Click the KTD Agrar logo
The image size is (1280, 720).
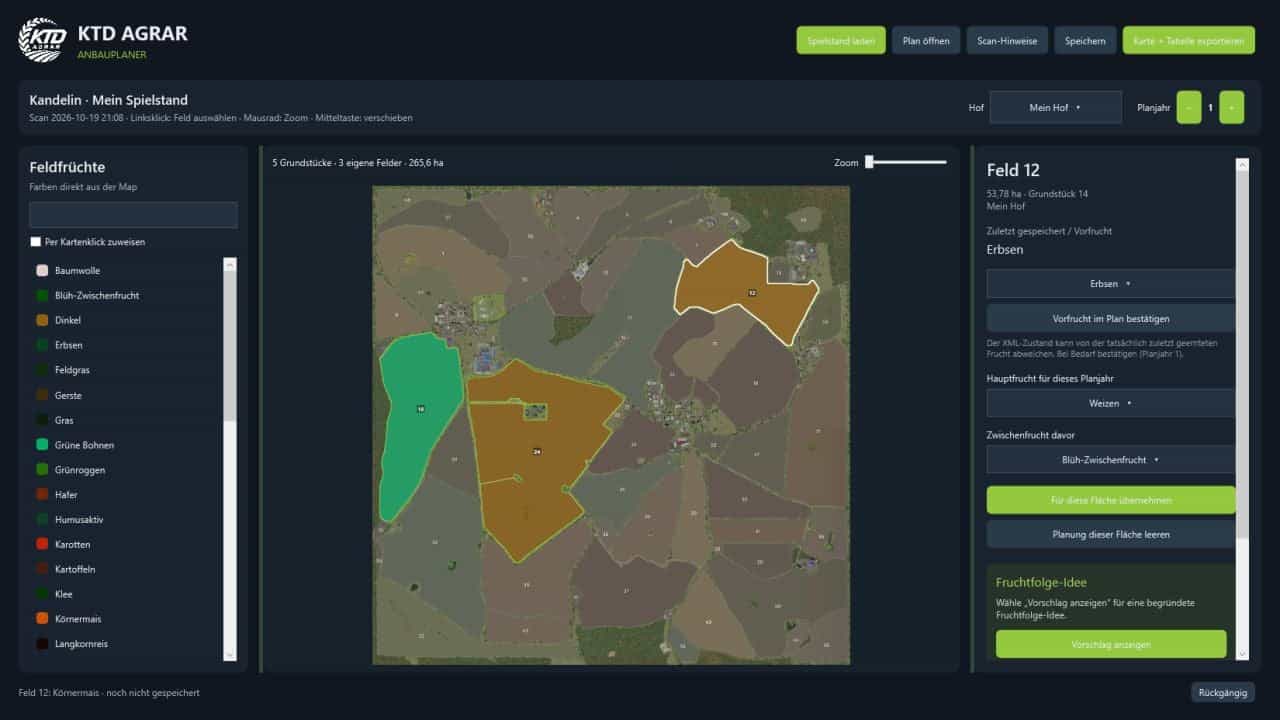[42, 39]
